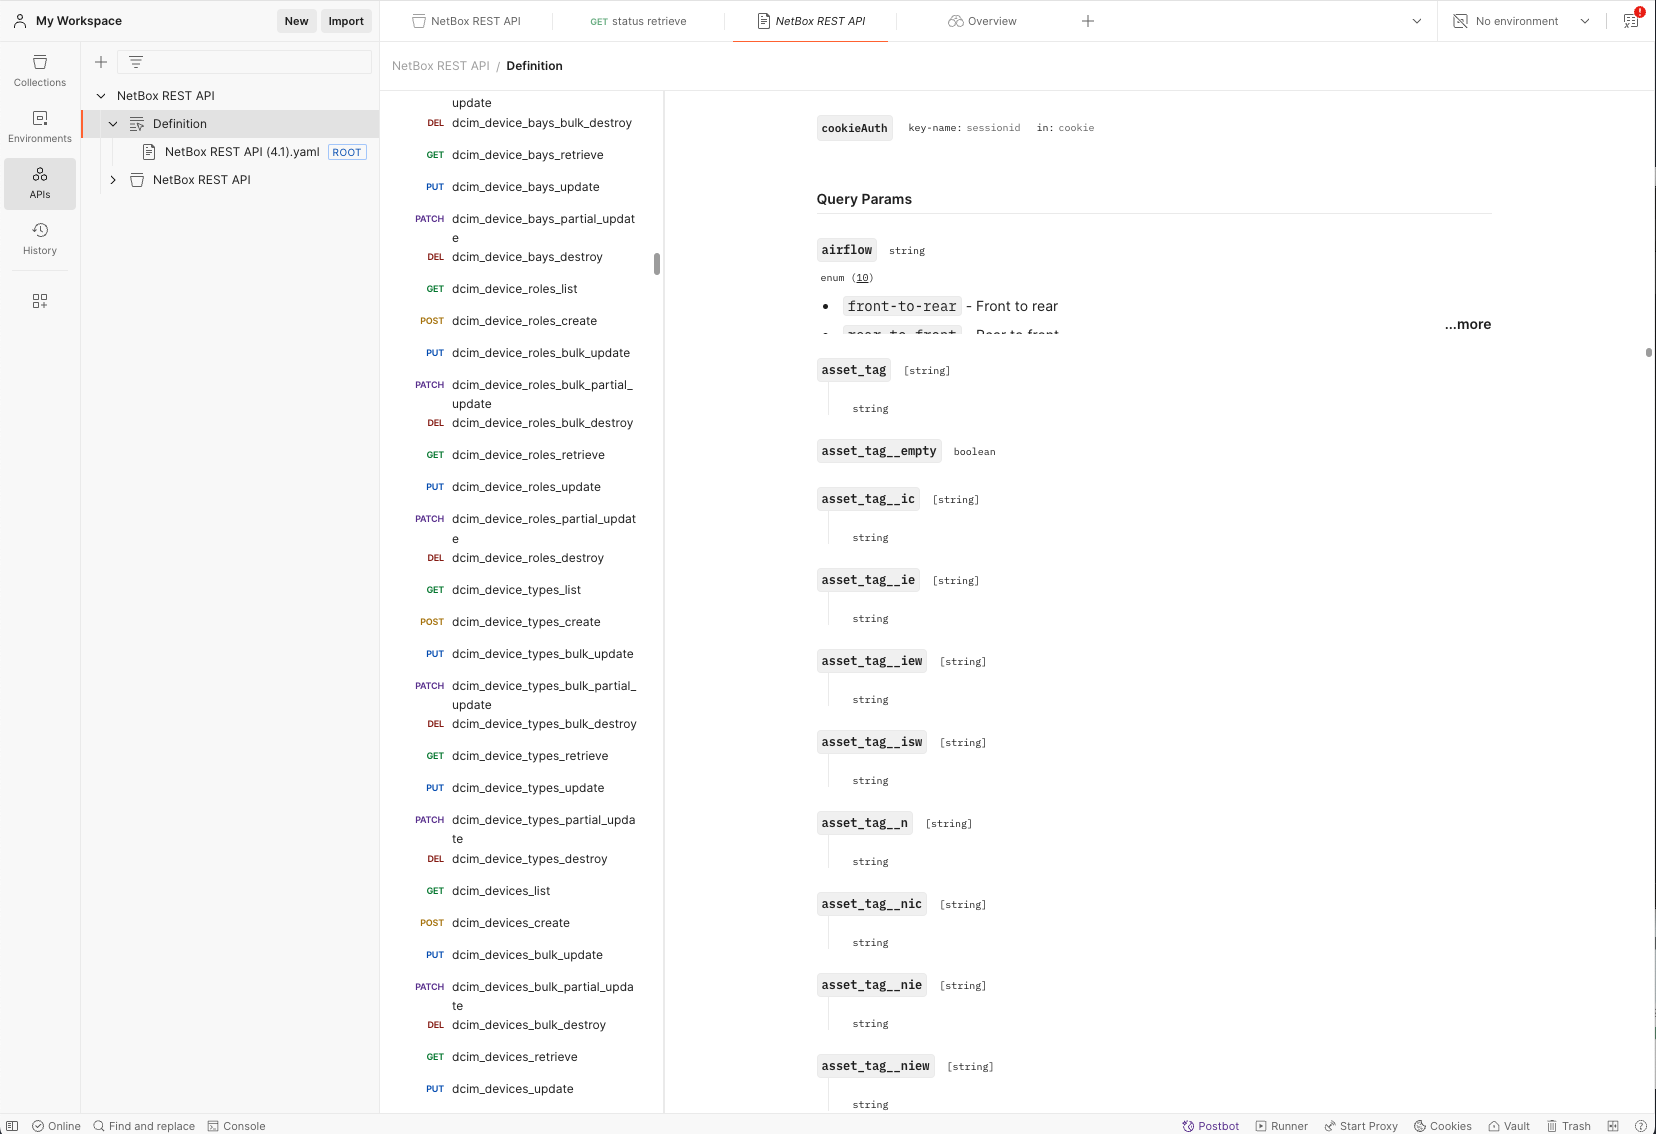Switch to the GET status retrieve tab
This screenshot has width=1656, height=1134.
(638, 21)
